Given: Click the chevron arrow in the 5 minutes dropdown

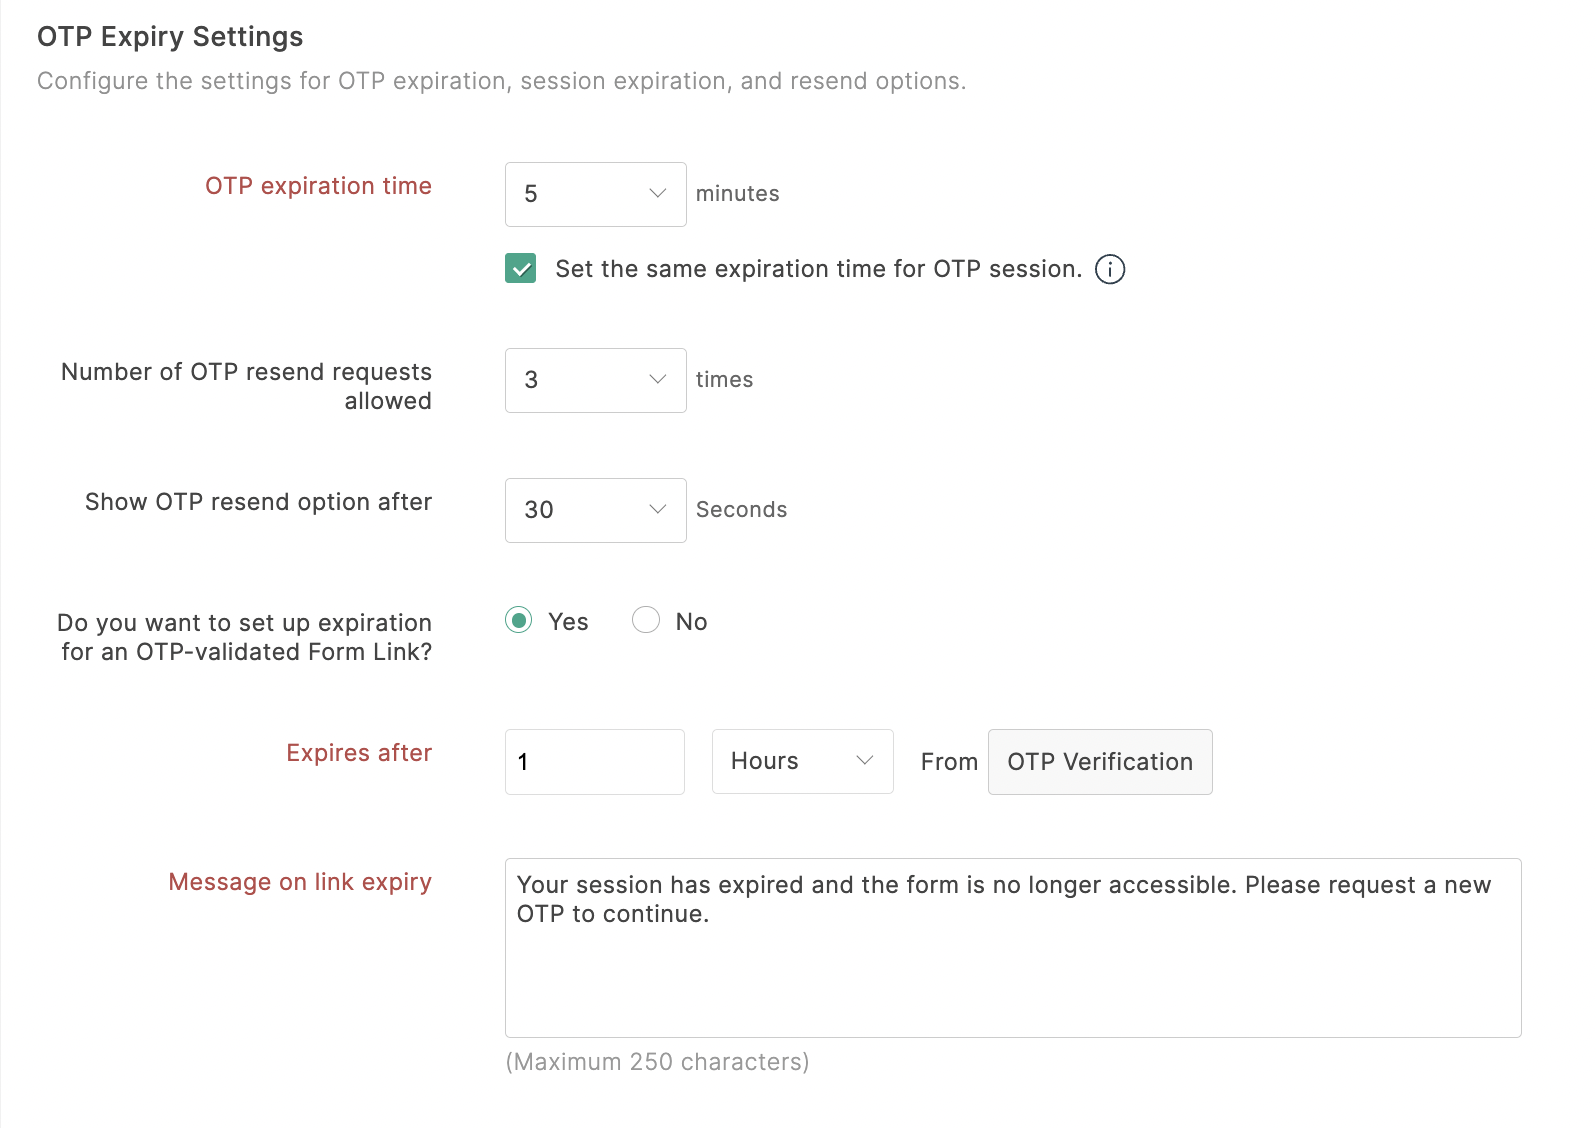Looking at the screenshot, I should point(657,193).
